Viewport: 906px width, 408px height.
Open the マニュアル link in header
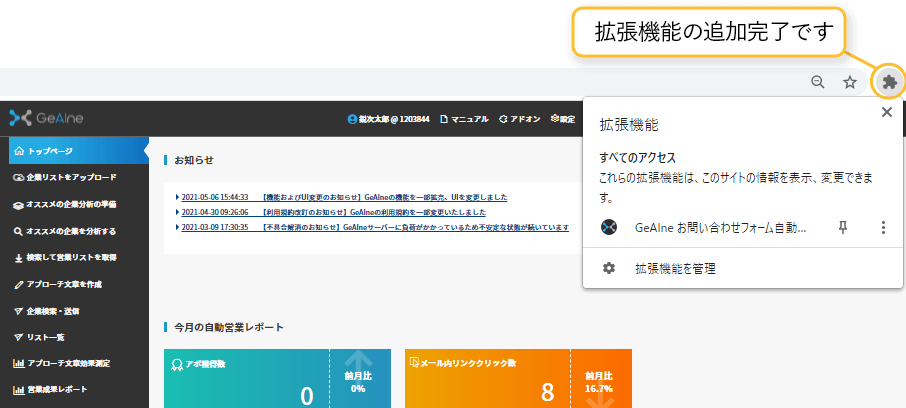pyautogui.click(x=464, y=119)
